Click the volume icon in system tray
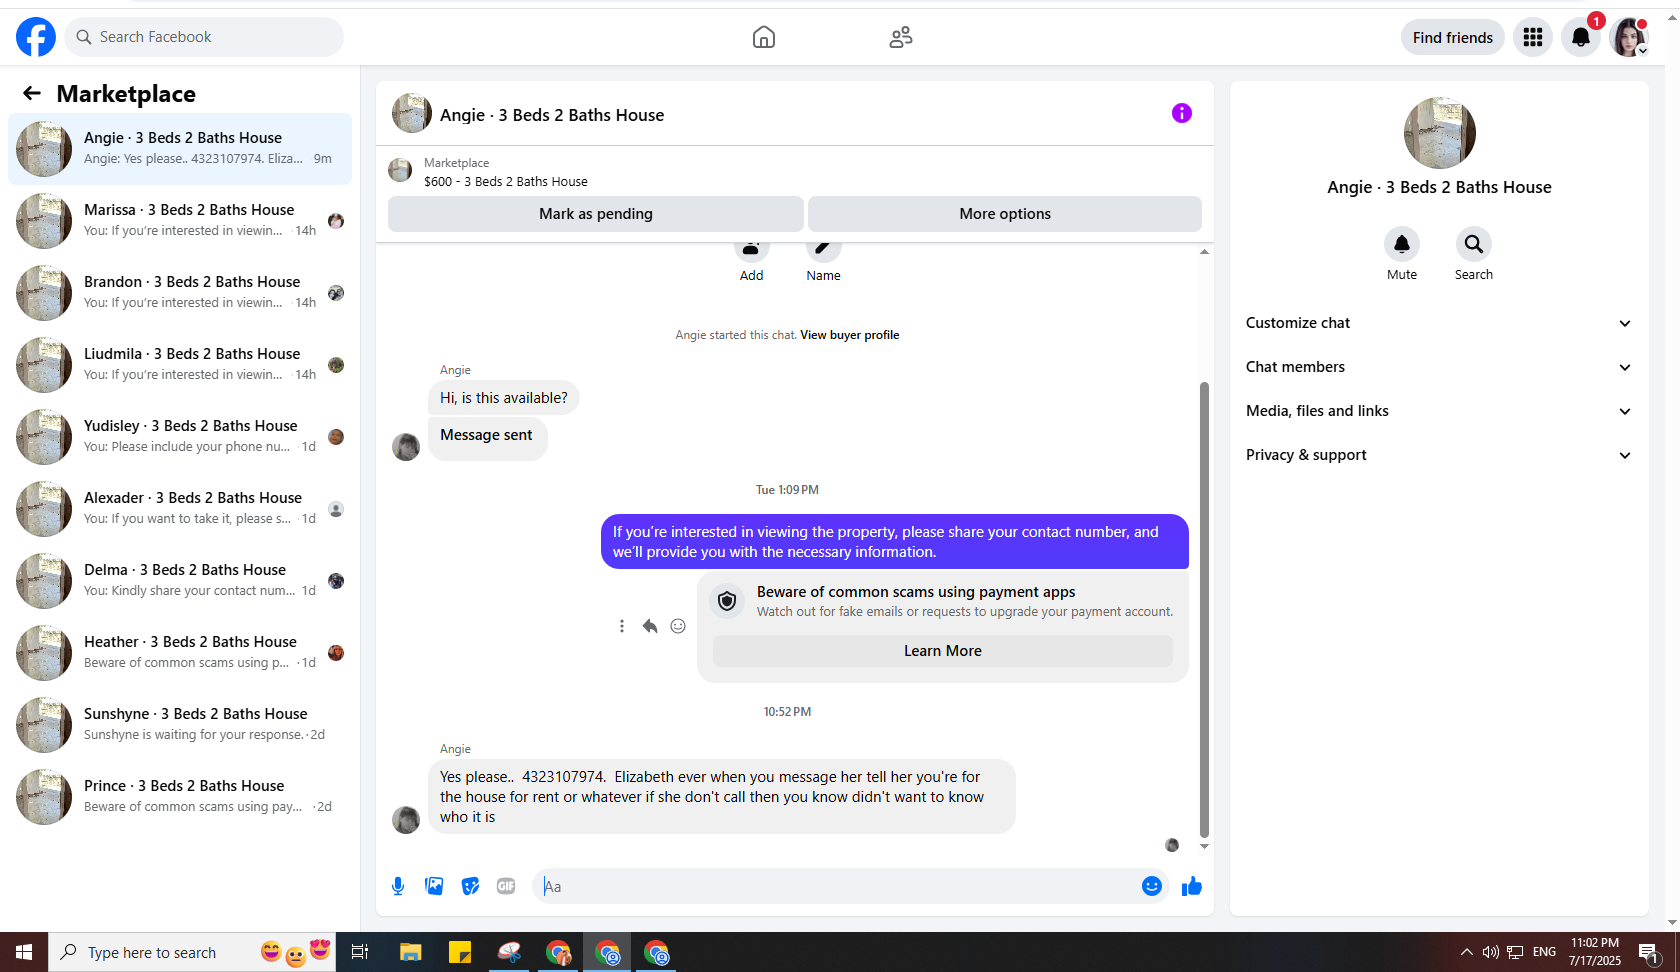1680x972 pixels. pos(1490,952)
